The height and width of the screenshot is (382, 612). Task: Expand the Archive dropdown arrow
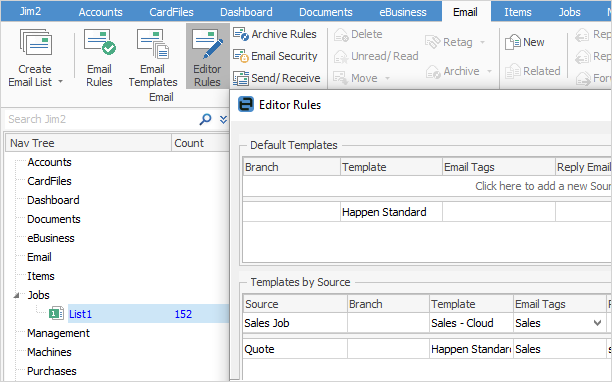coord(489,71)
